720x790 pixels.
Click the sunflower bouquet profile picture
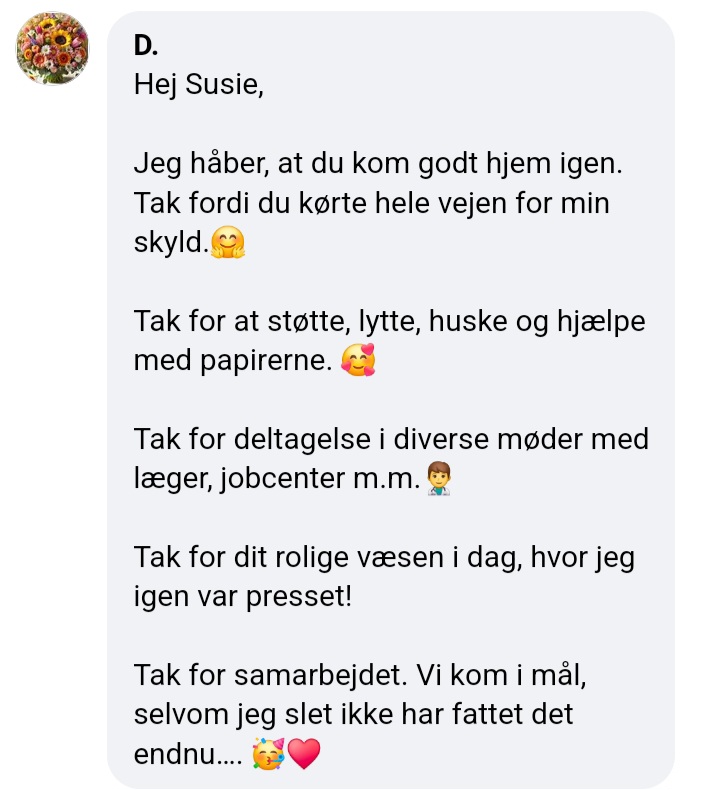point(52,48)
